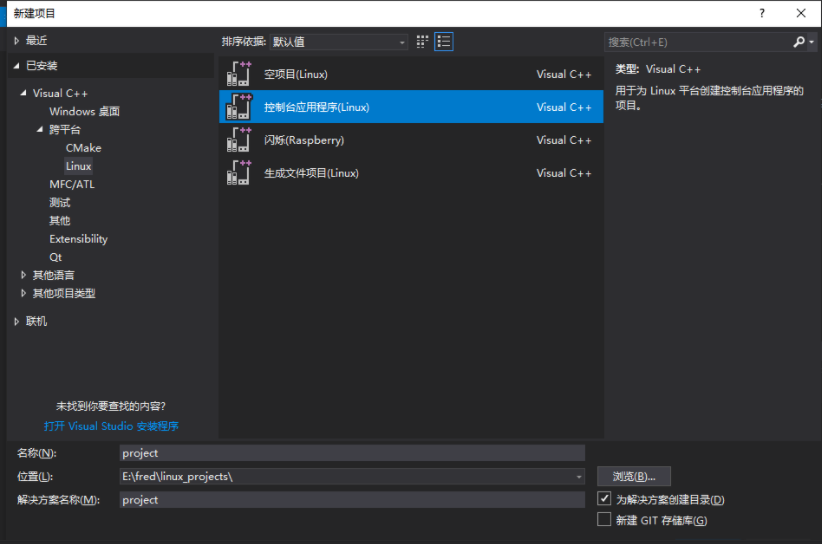
Task: Expand the 其他语言 node
Action: (x=23, y=275)
